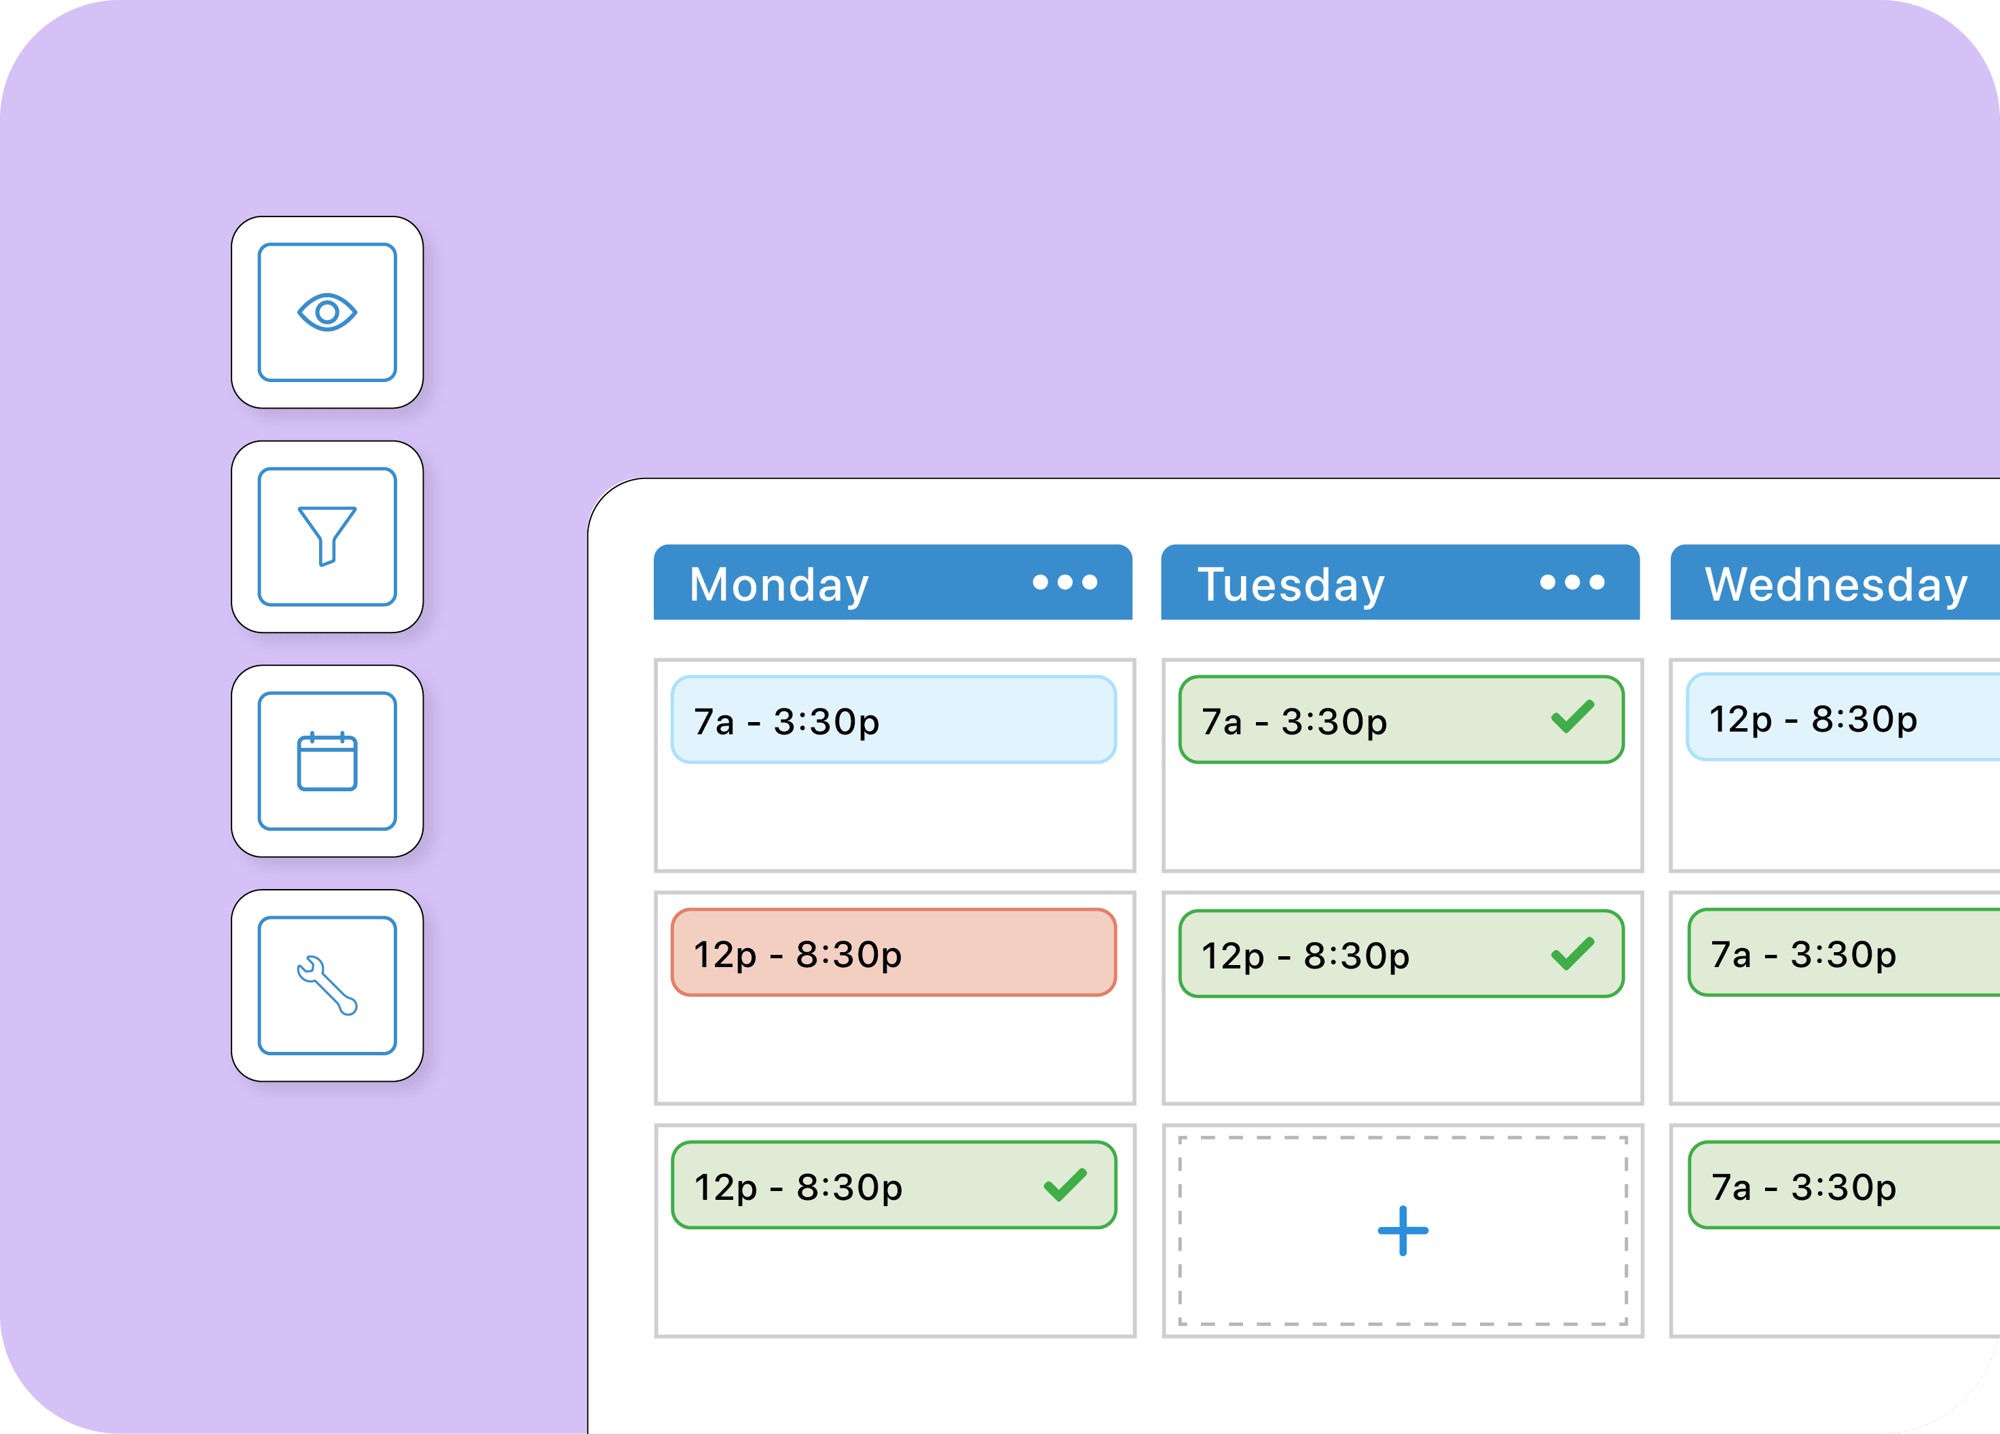This screenshot has height=1434, width=2000.
Task: Open Monday's blue 7a - 3:30p shift
Action: tap(893, 720)
